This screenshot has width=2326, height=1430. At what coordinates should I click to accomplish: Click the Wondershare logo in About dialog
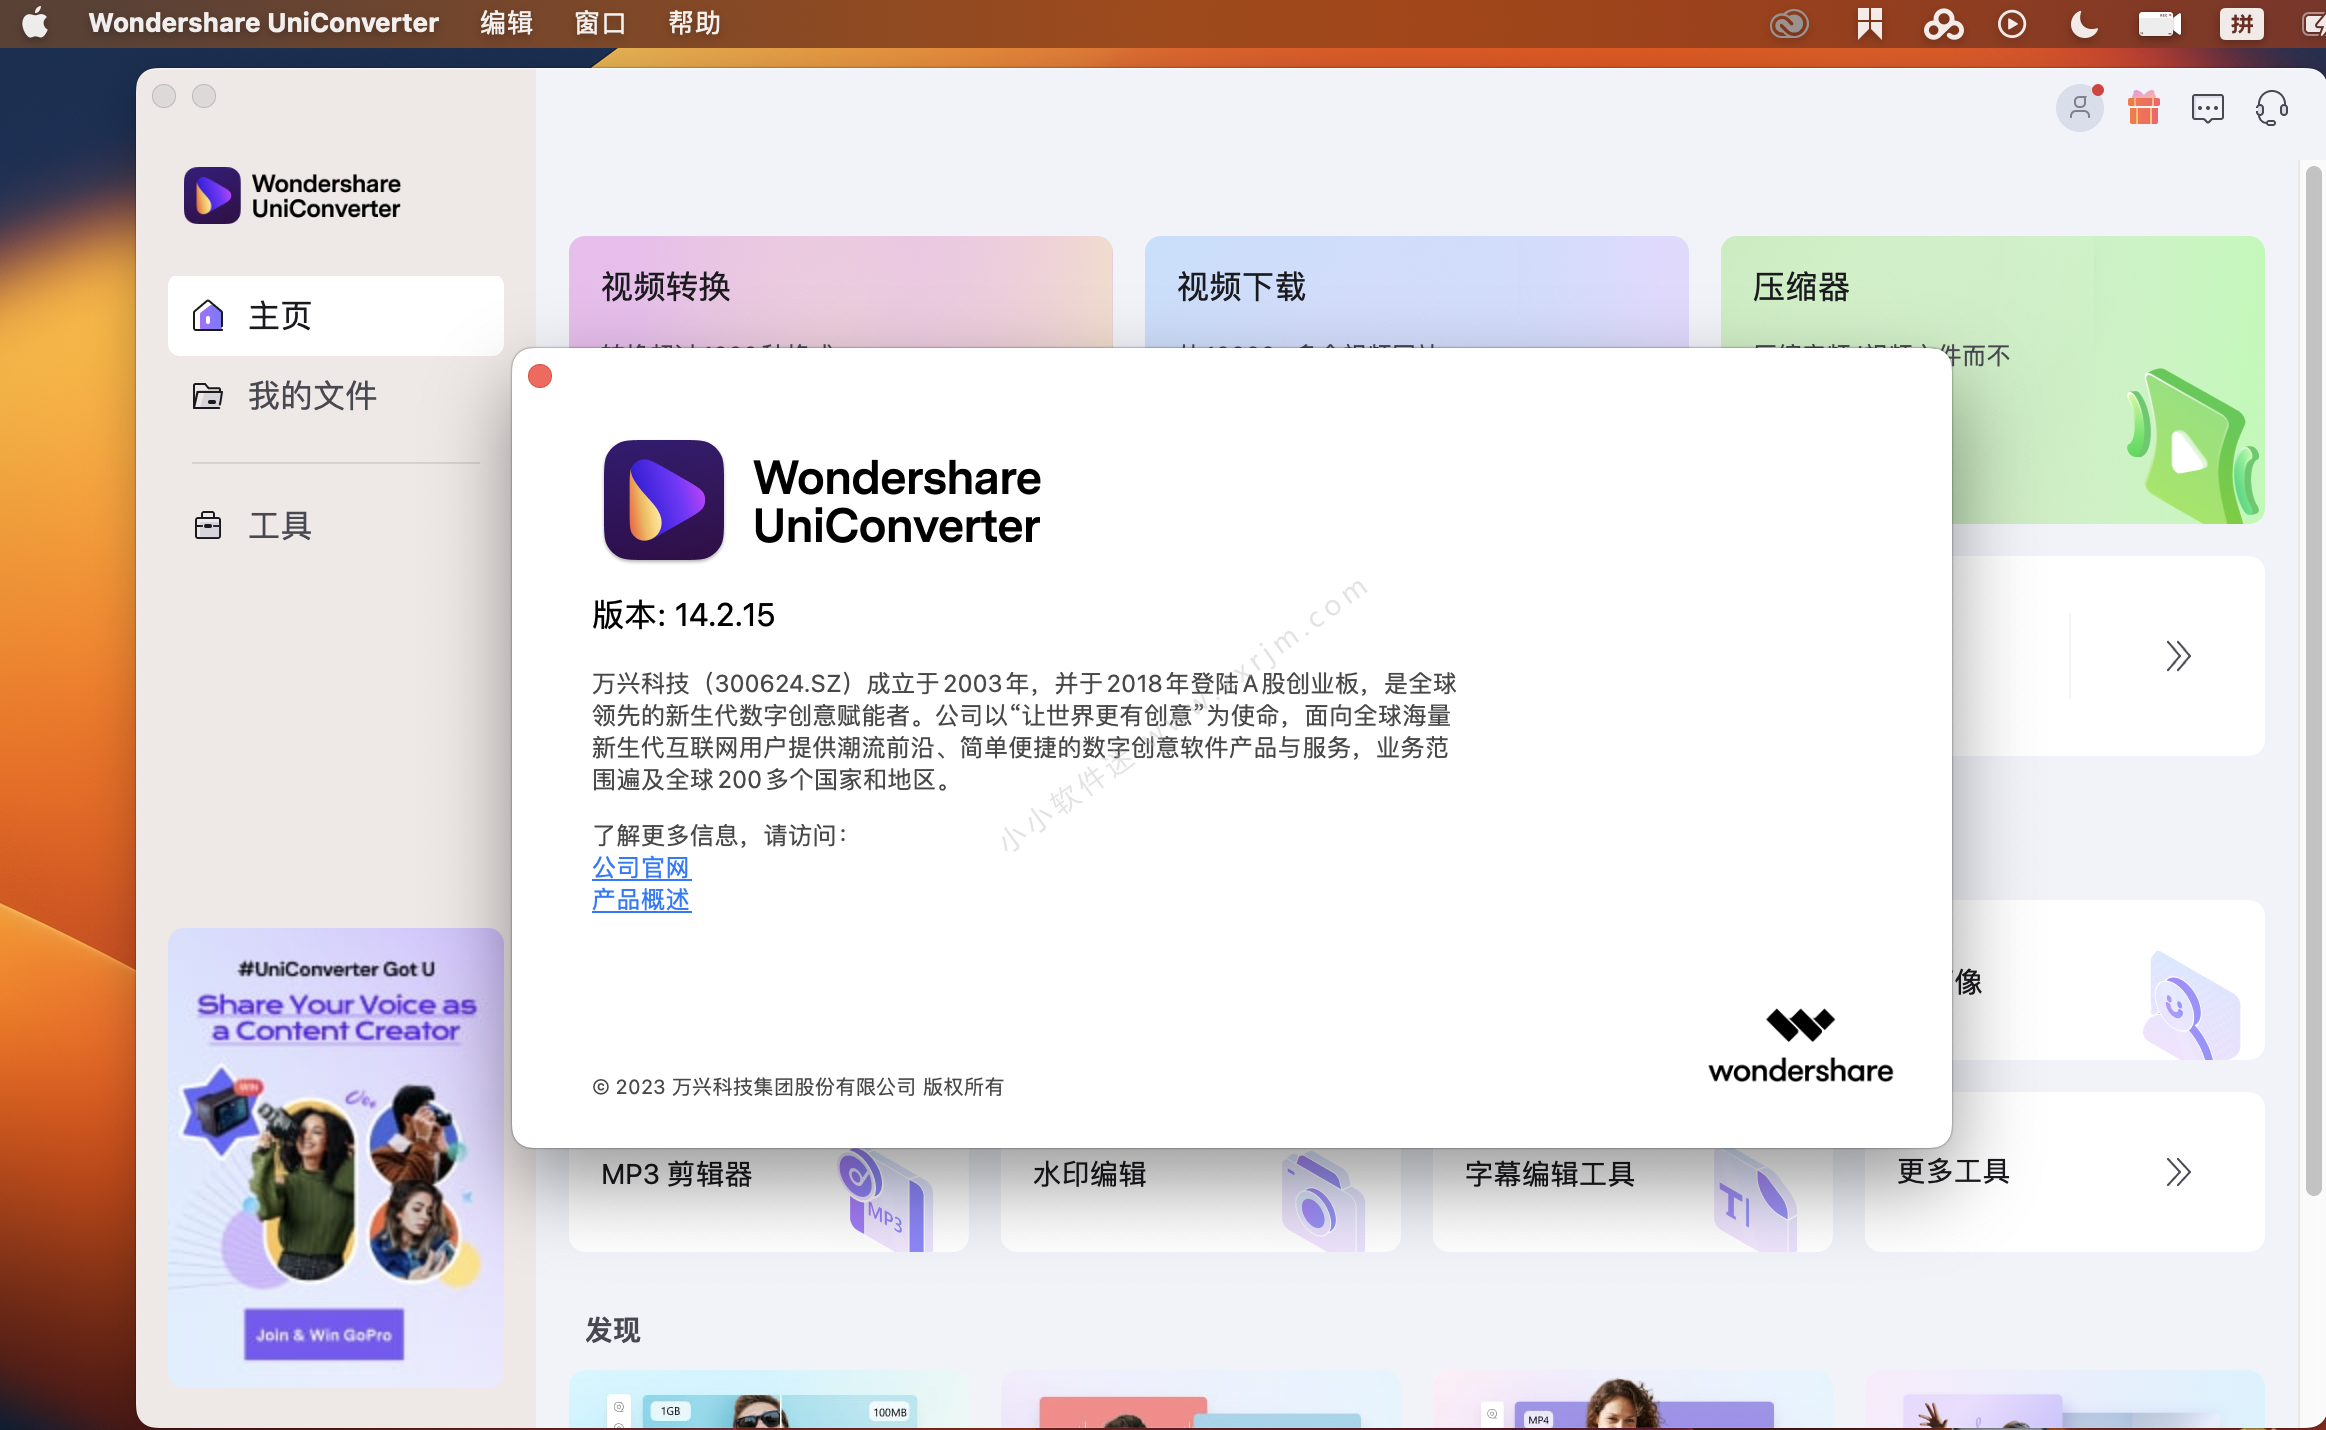tap(1800, 1047)
